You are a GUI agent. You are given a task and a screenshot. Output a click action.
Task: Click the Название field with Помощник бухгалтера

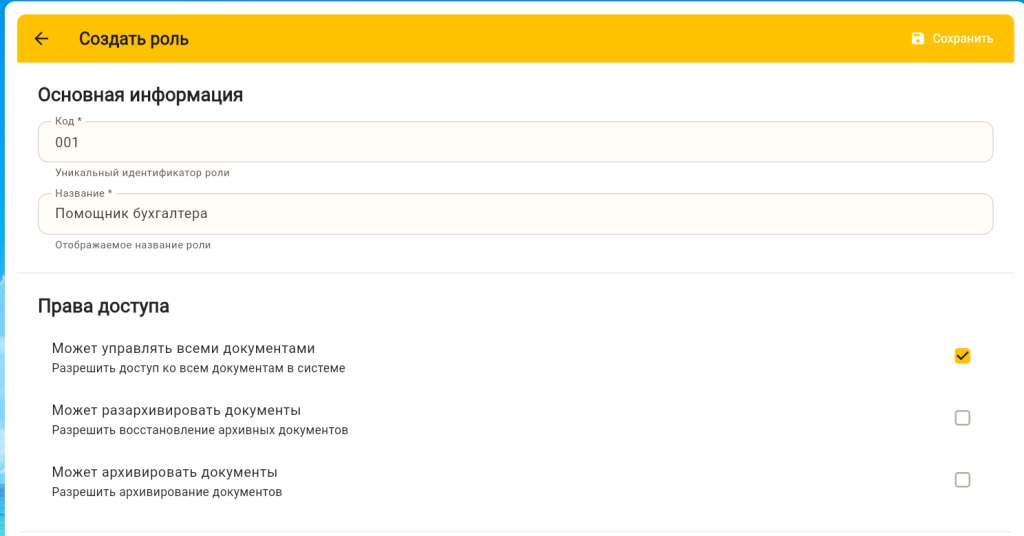click(515, 214)
